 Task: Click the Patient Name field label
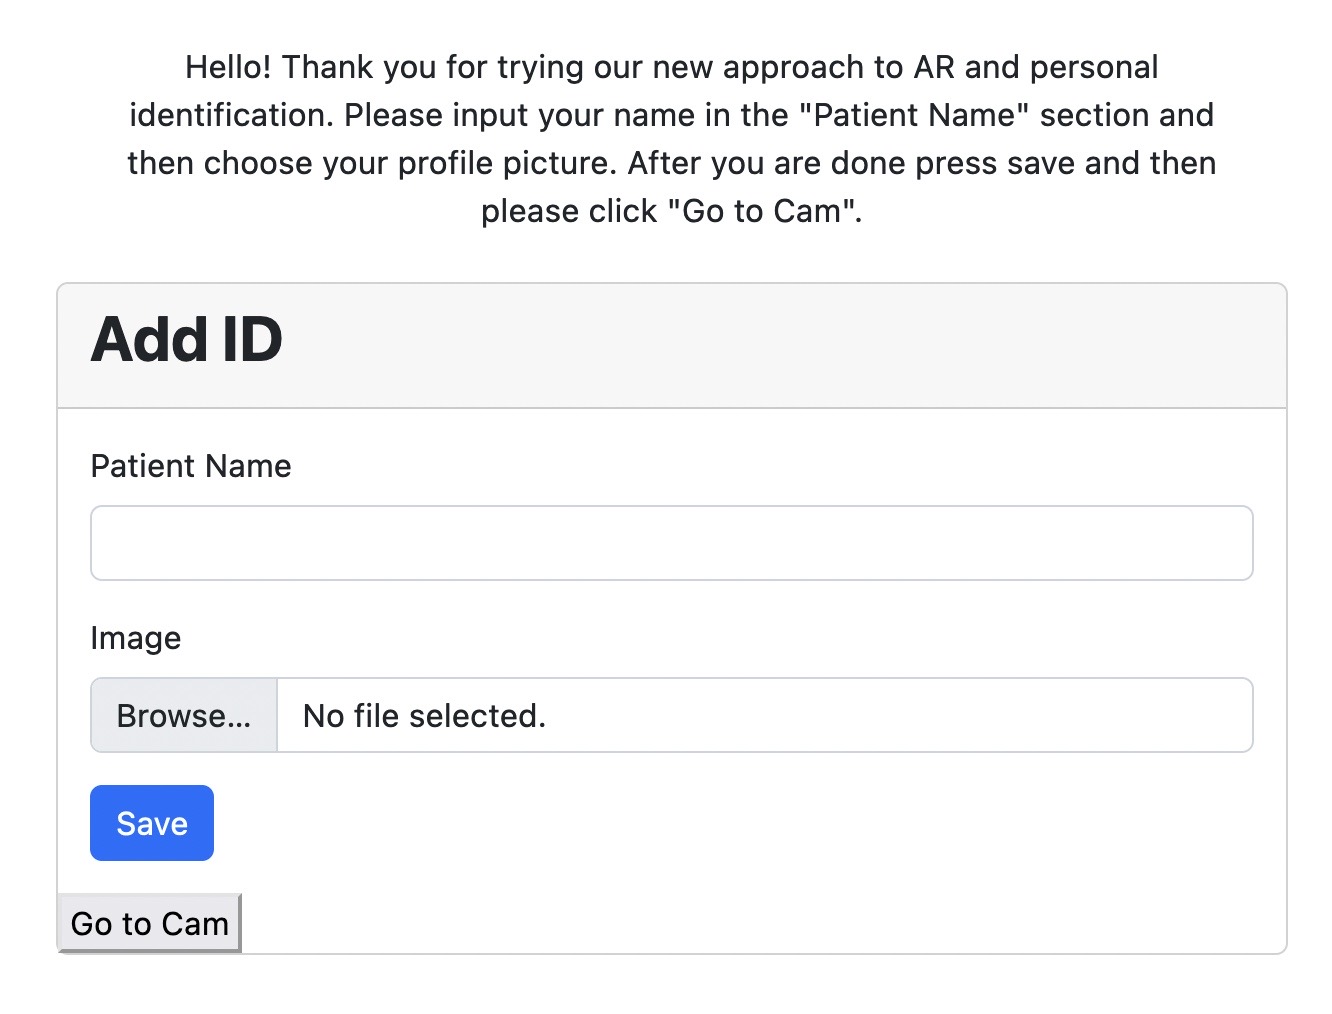pyautogui.click(x=191, y=466)
